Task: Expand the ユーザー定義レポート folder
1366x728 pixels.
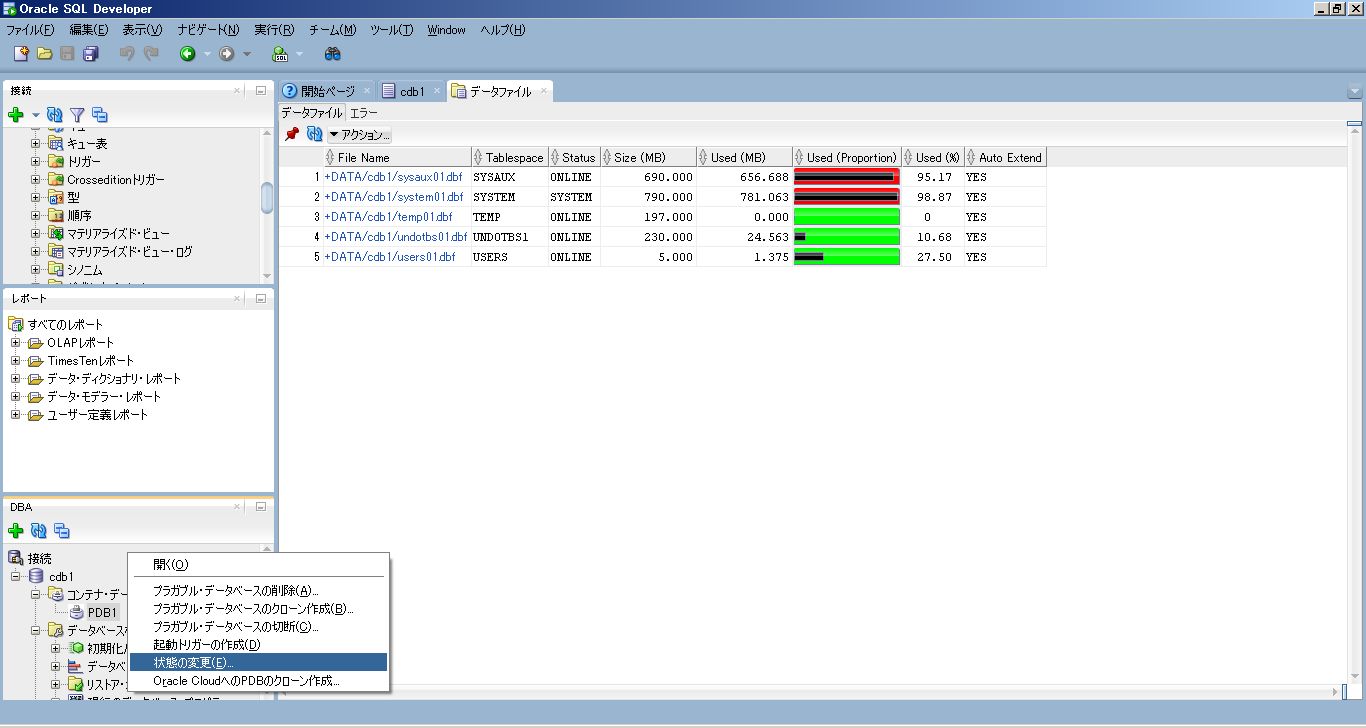Action: 16,414
